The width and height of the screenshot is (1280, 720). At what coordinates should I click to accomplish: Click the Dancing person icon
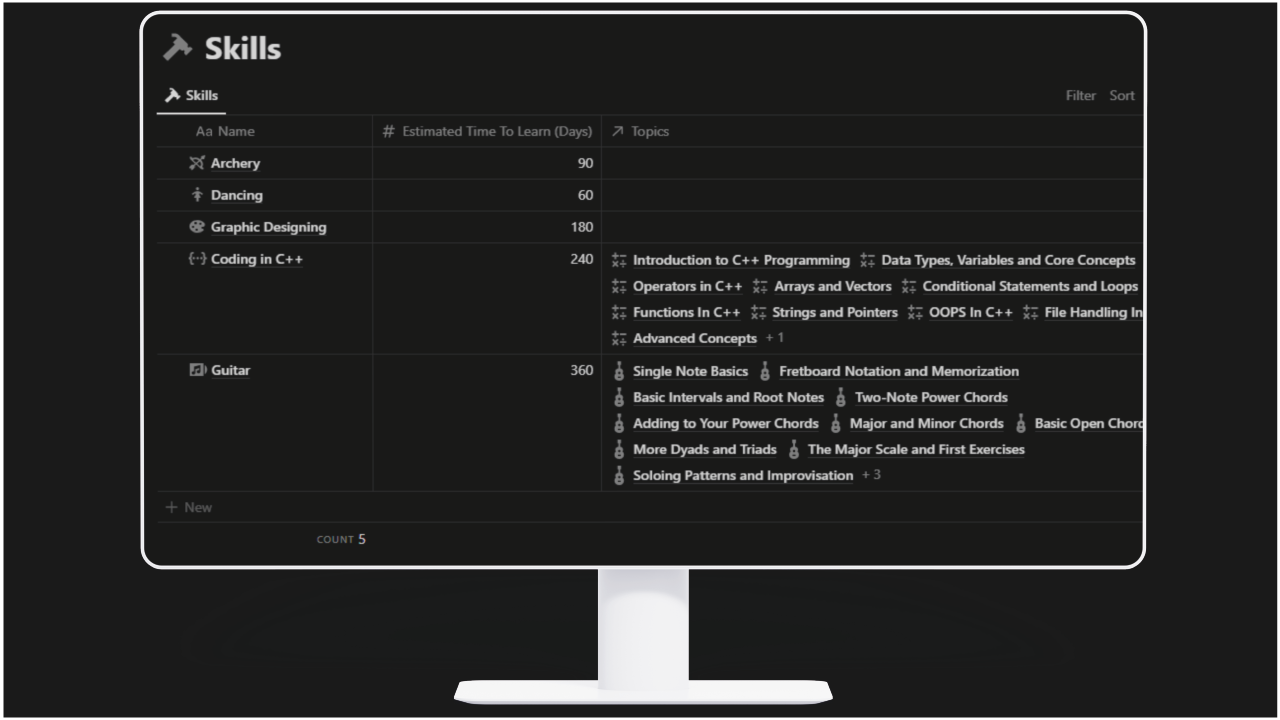click(x=197, y=195)
